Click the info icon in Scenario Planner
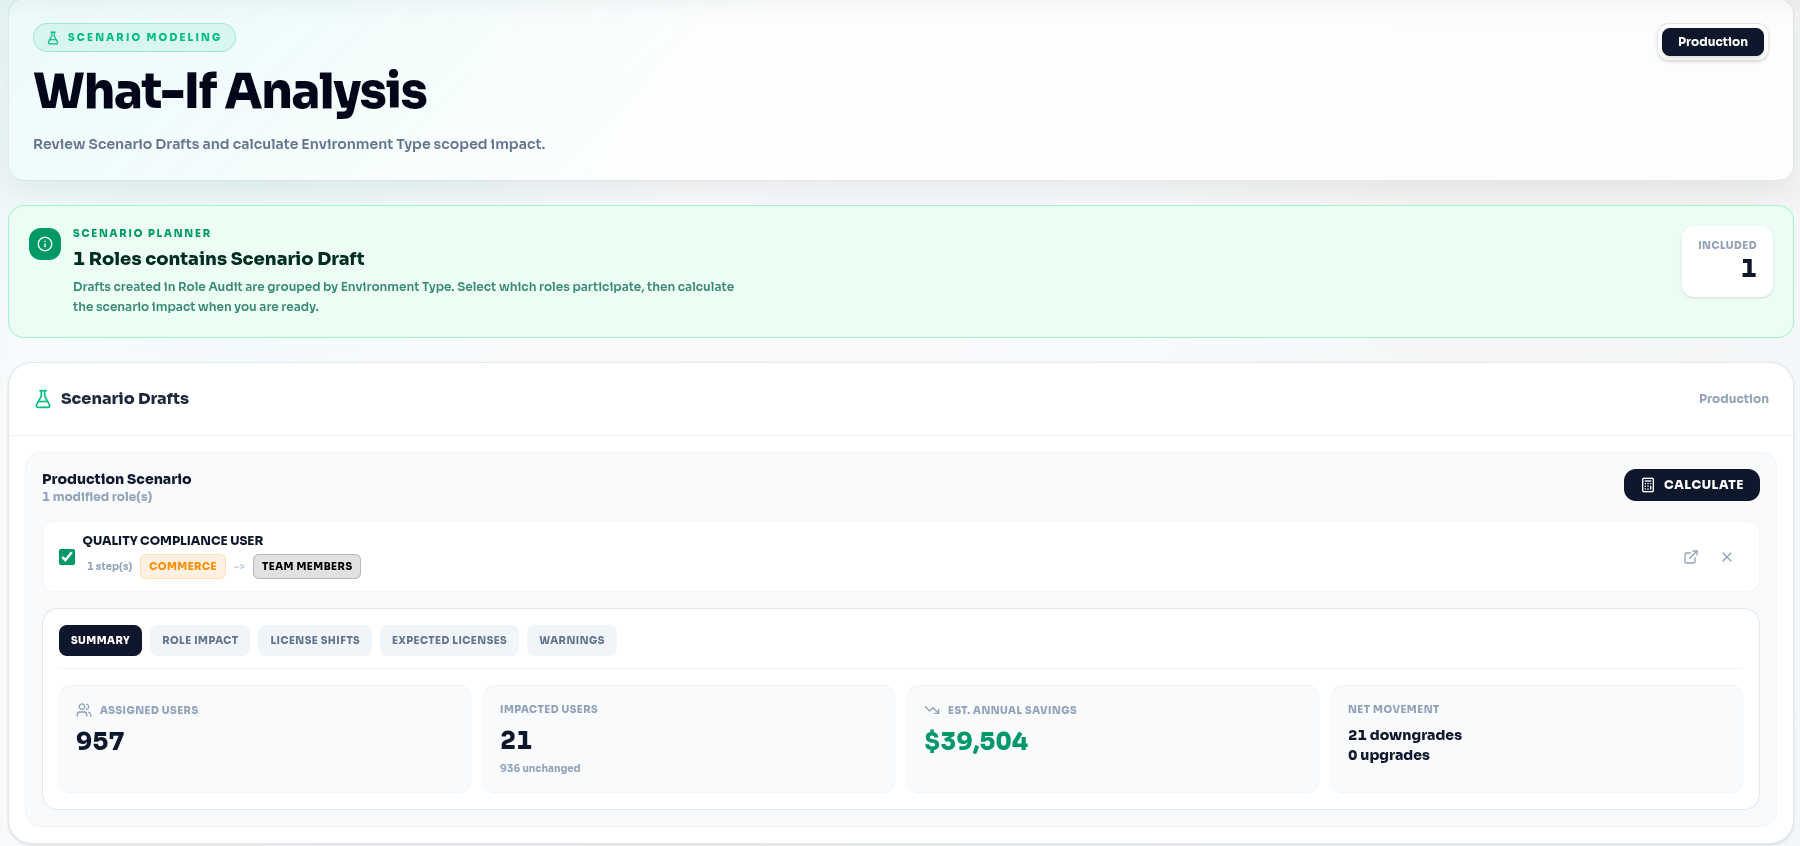1800x846 pixels. tap(45, 244)
